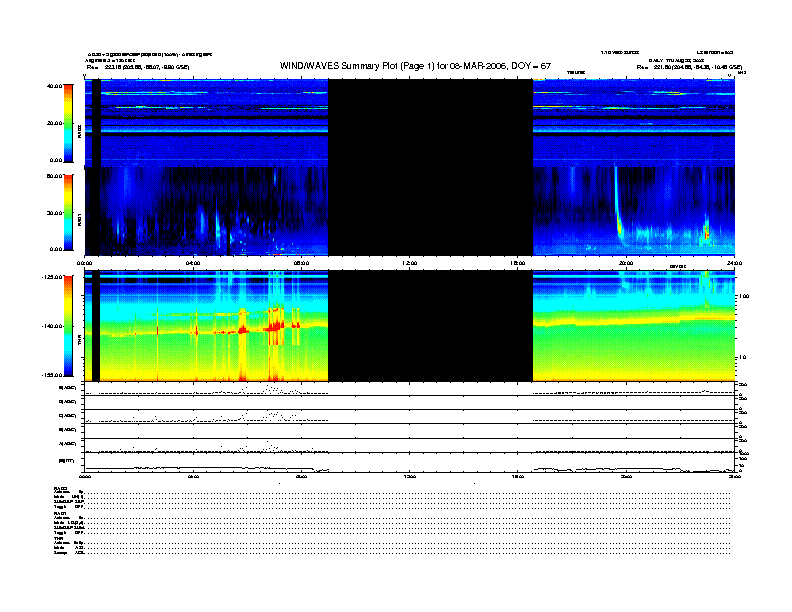The width and height of the screenshot is (792, 612).
Task: Click the 20.00 label on RAD2 color scale
Action: pyautogui.click(x=55, y=123)
